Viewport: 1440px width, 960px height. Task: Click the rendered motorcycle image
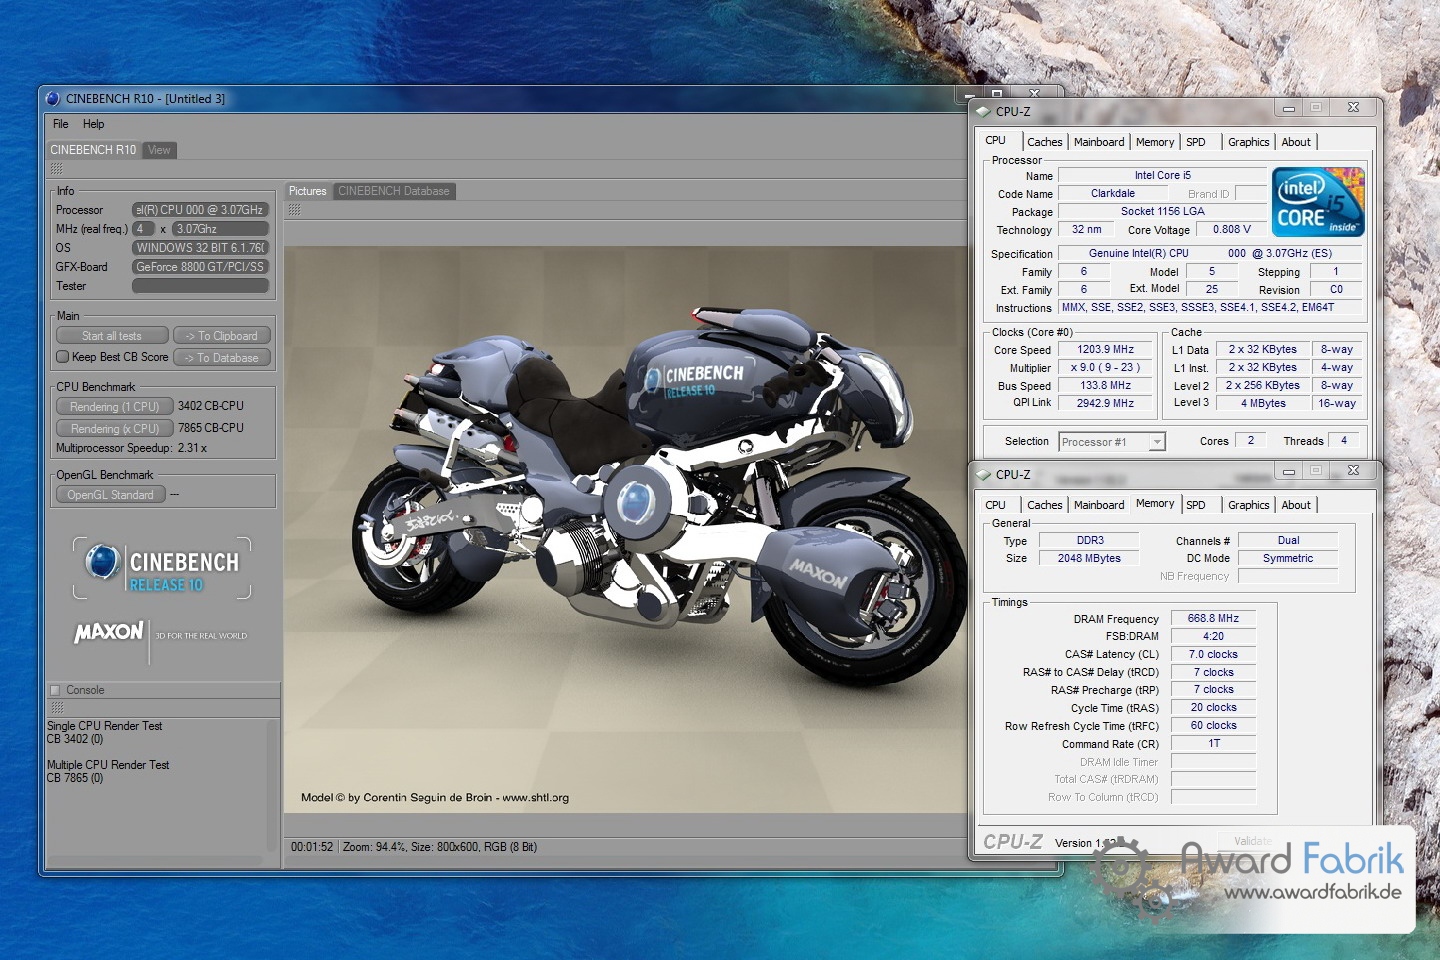coord(624,530)
